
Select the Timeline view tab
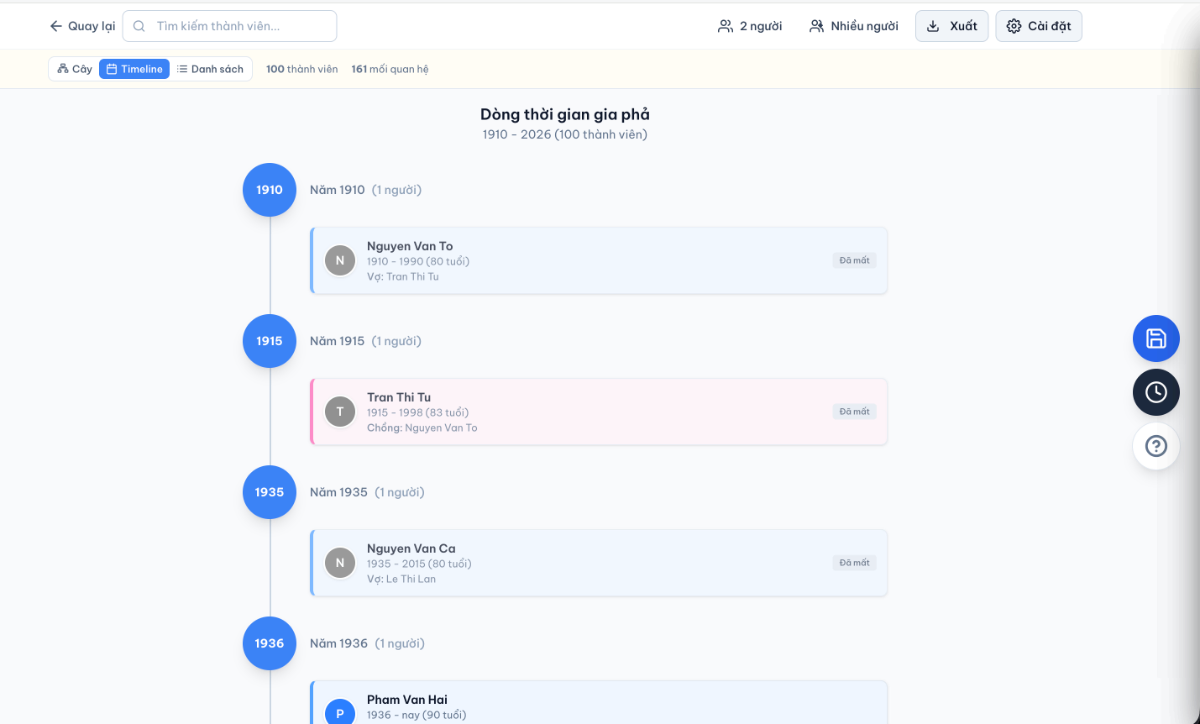(134, 69)
